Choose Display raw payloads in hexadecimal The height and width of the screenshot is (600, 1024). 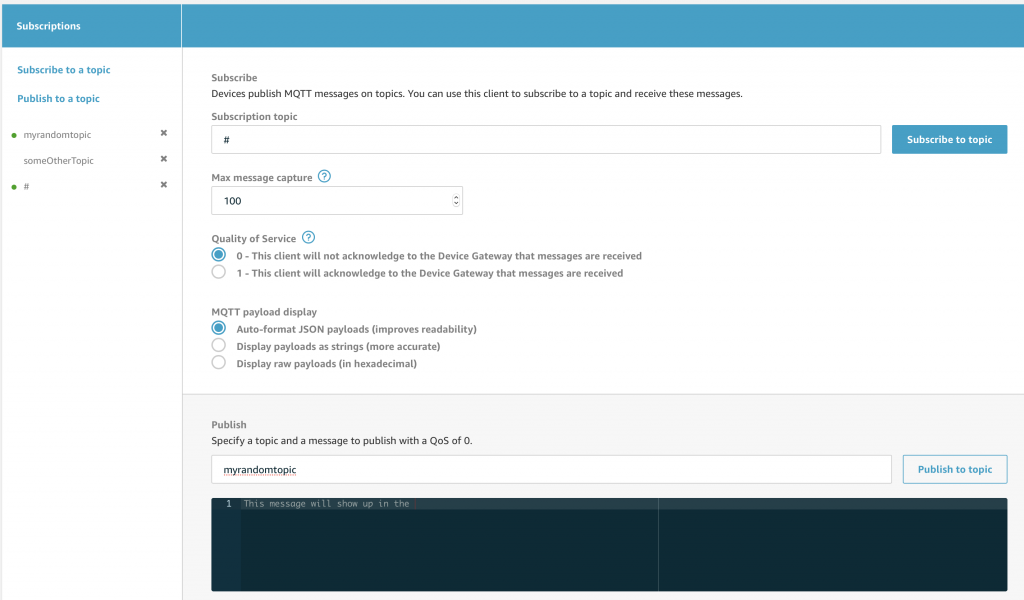coord(219,362)
